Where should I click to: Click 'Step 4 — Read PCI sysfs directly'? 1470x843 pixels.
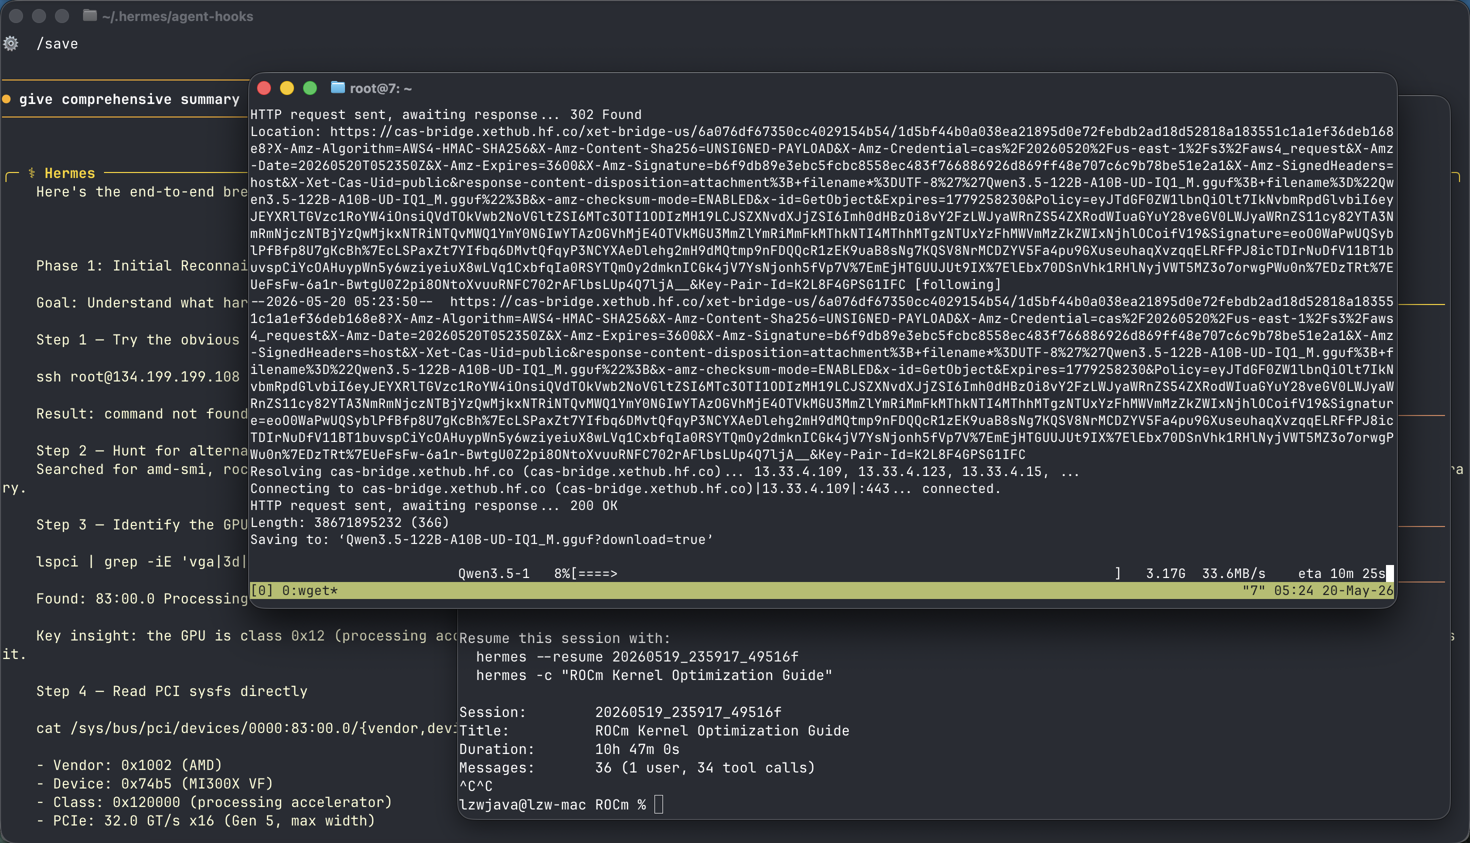172,691
